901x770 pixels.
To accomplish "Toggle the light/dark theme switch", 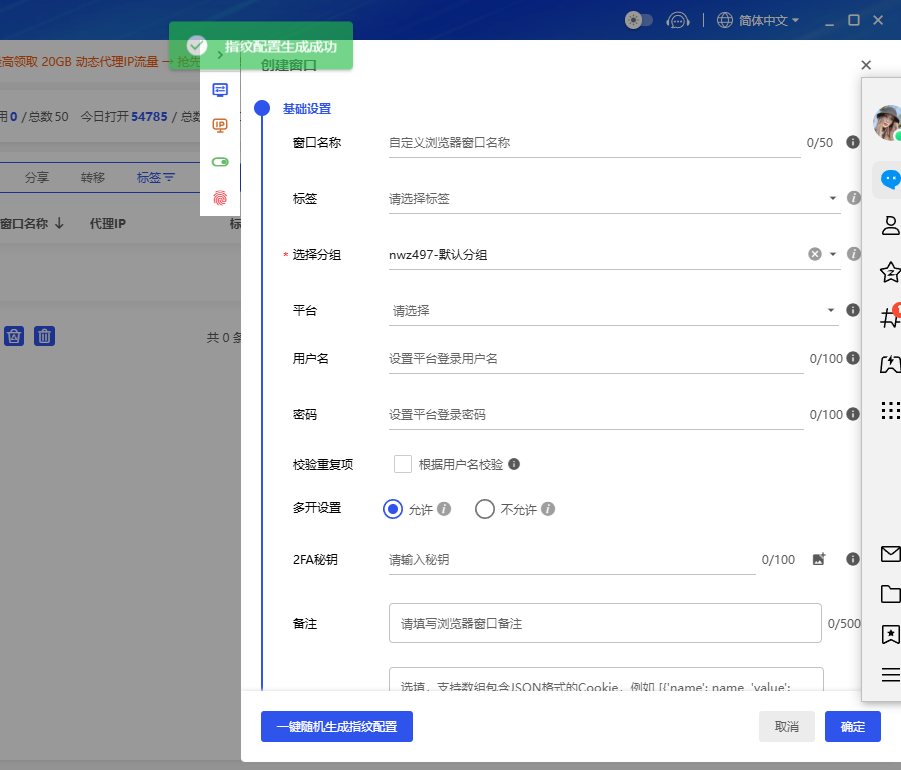I will coord(639,20).
